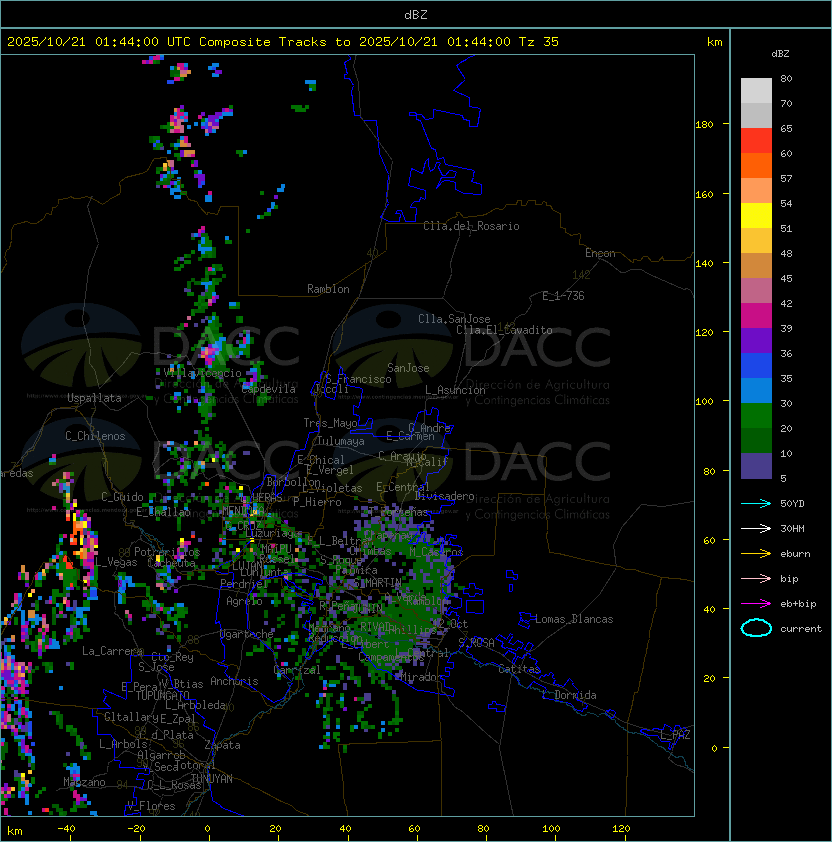Pick the light gray 80 dBZ swatch

(756, 90)
